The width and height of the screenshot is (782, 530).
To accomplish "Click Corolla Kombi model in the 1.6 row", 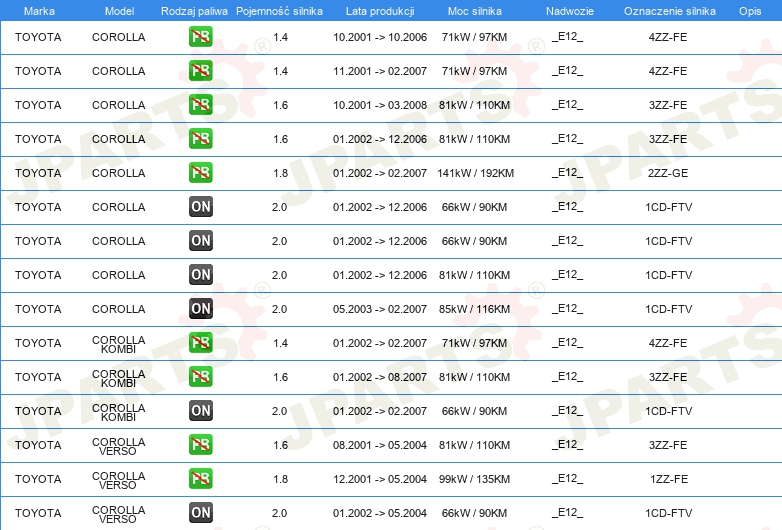I will pos(119,378).
